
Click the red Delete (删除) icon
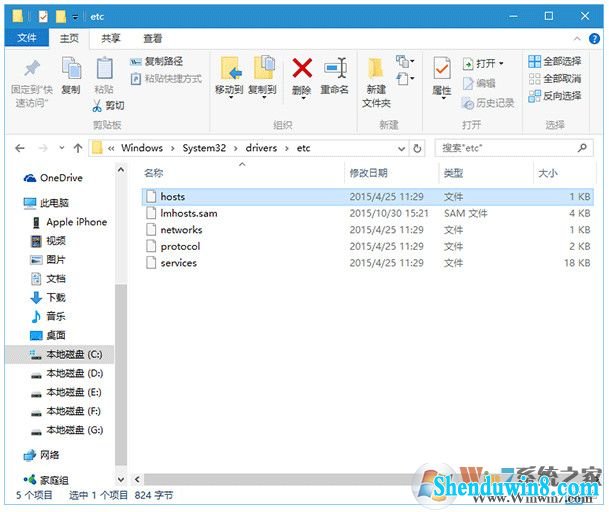click(x=302, y=68)
